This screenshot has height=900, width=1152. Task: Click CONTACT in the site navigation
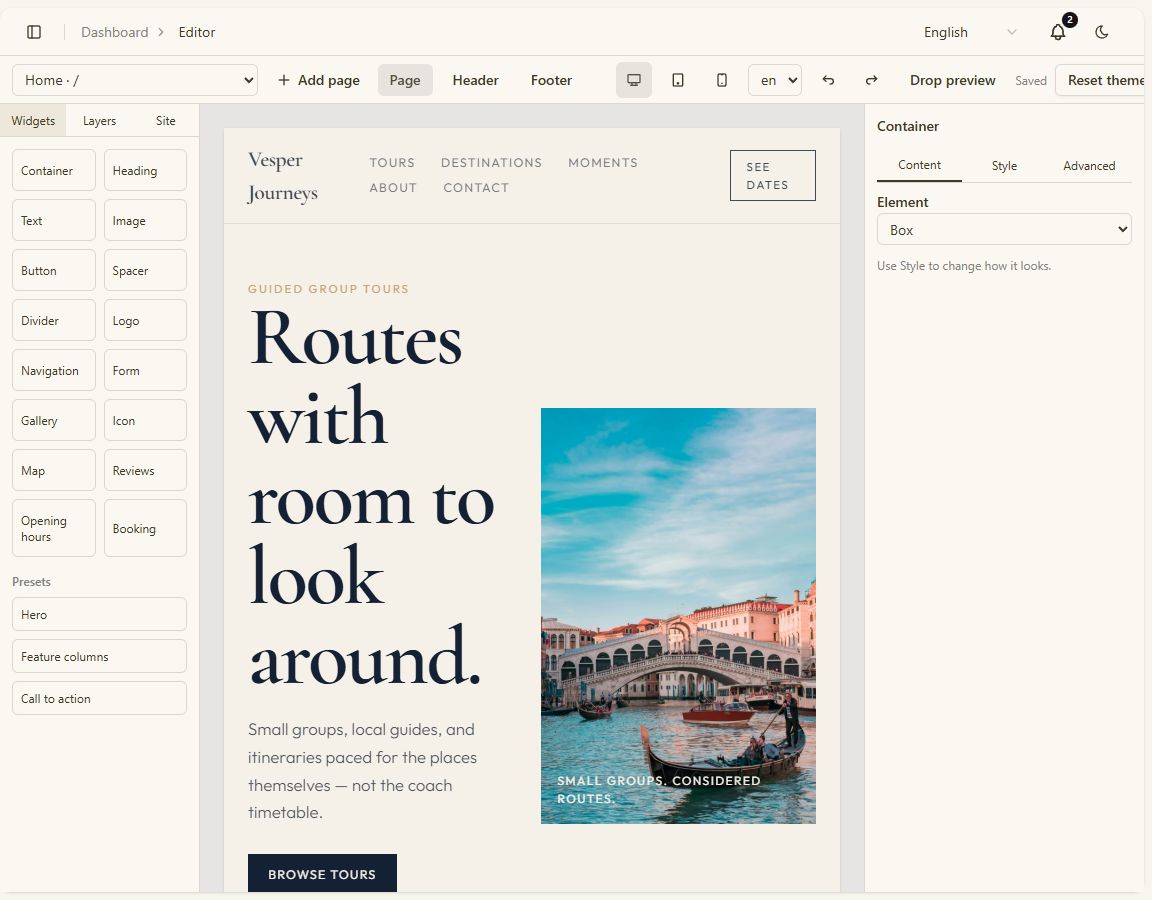click(x=475, y=187)
